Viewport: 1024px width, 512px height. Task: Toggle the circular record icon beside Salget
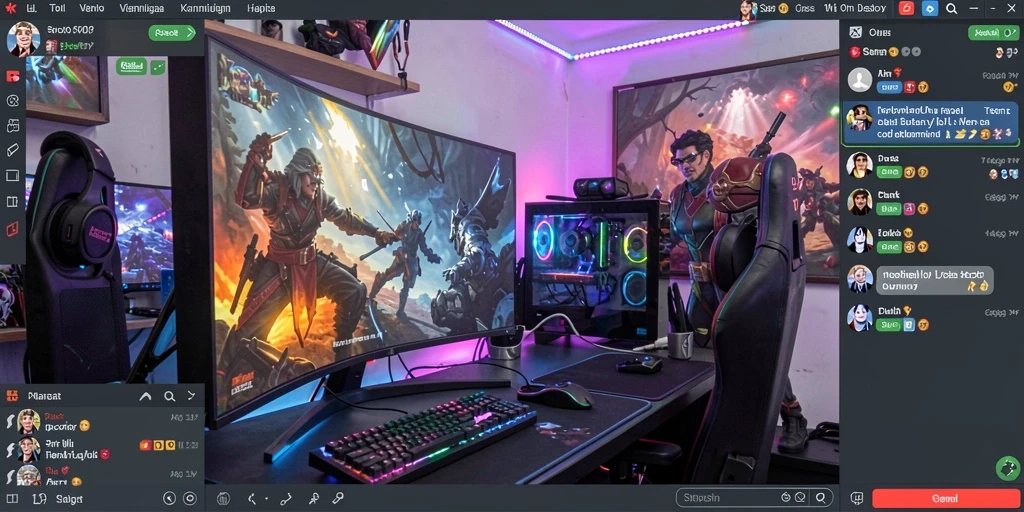pos(190,499)
